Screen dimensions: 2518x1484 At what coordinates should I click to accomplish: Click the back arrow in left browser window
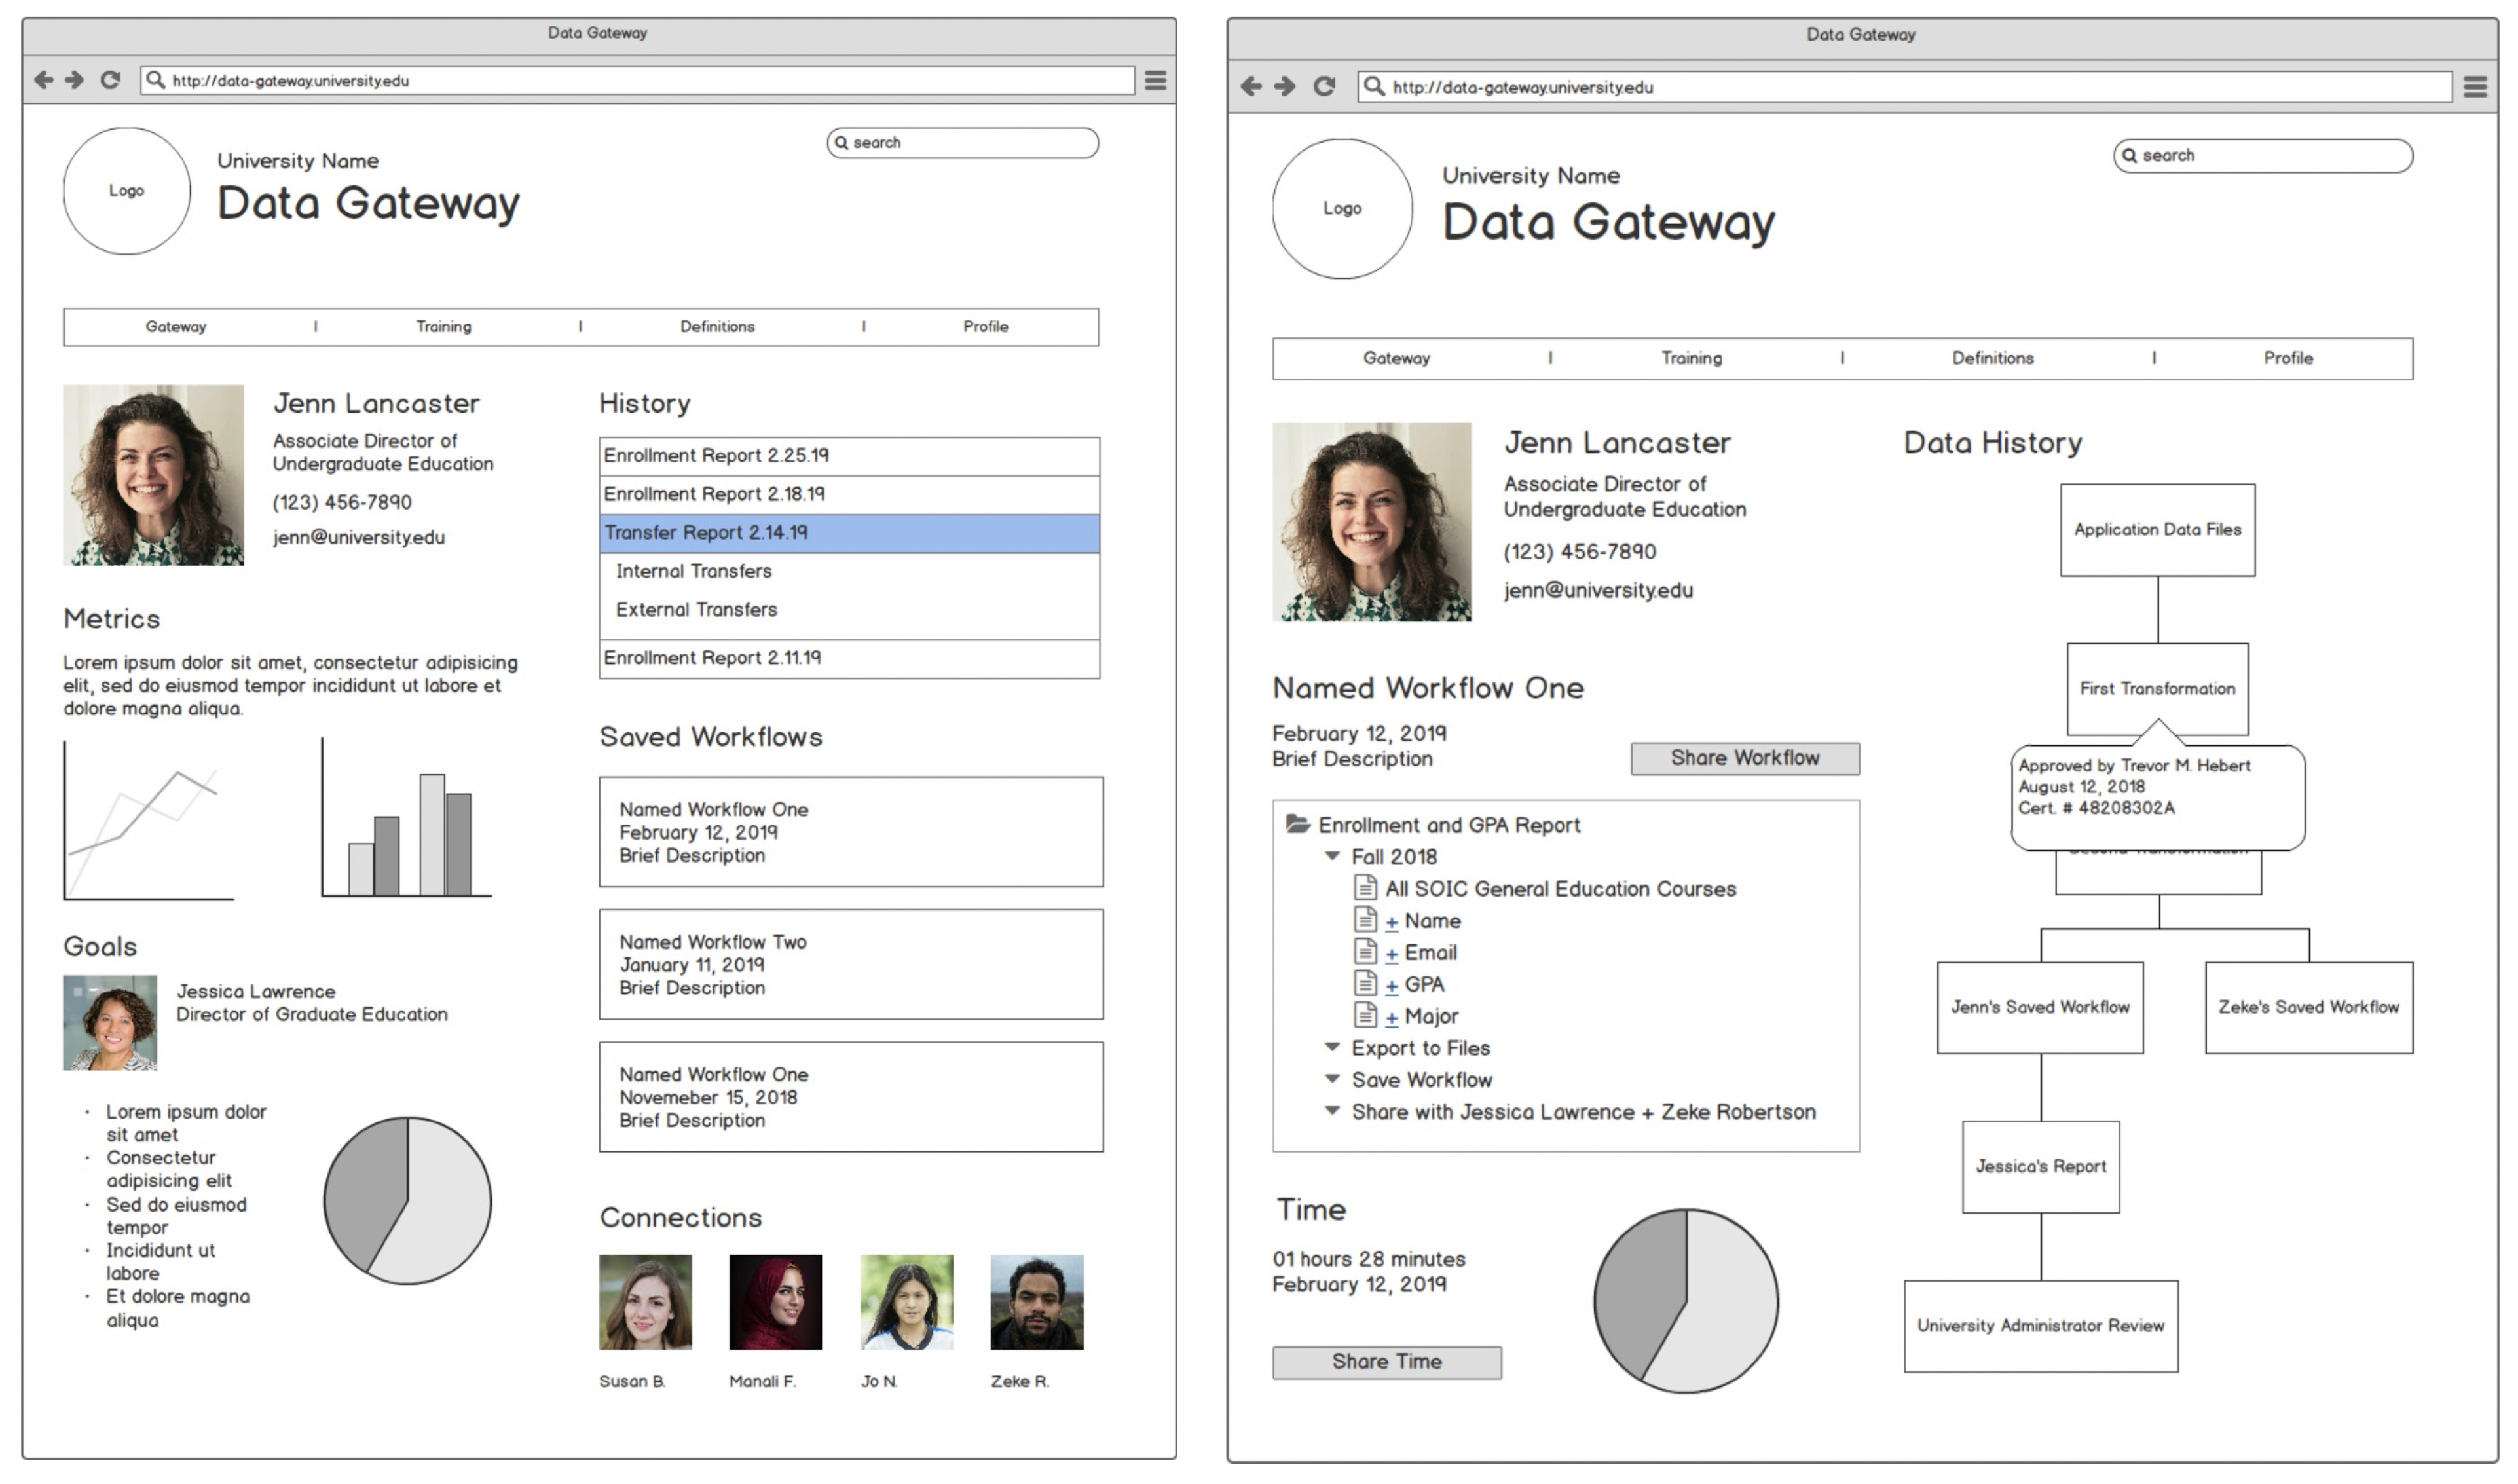point(44,80)
